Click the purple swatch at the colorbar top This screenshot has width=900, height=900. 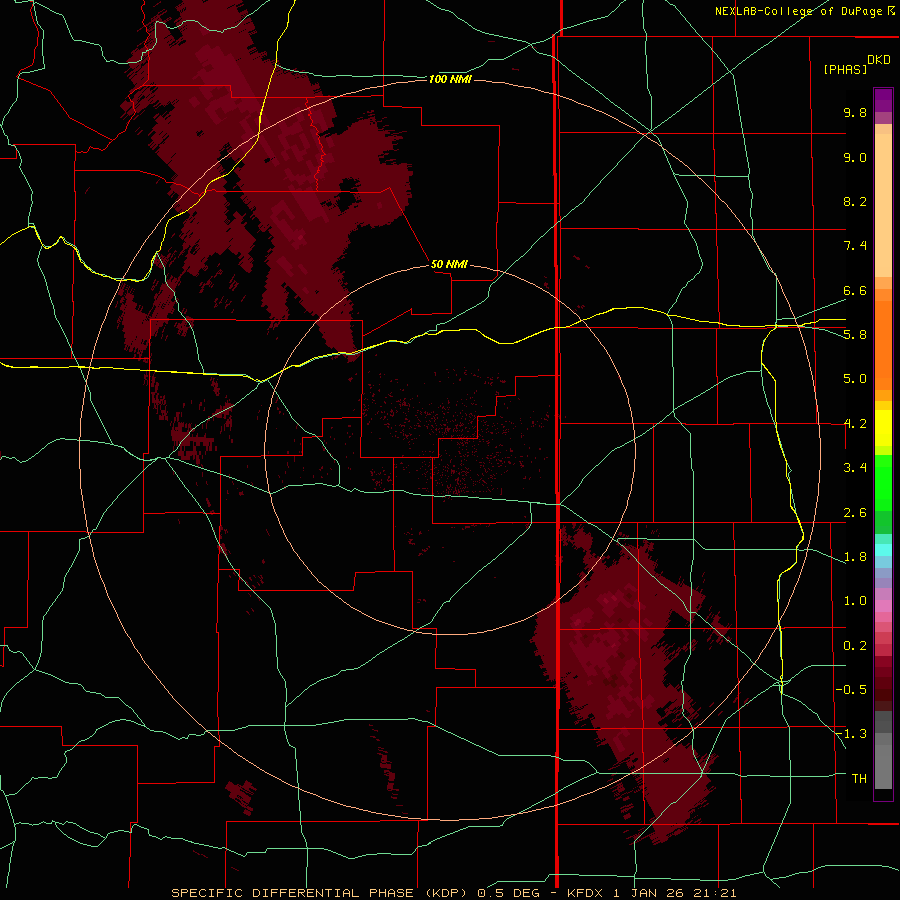883,100
